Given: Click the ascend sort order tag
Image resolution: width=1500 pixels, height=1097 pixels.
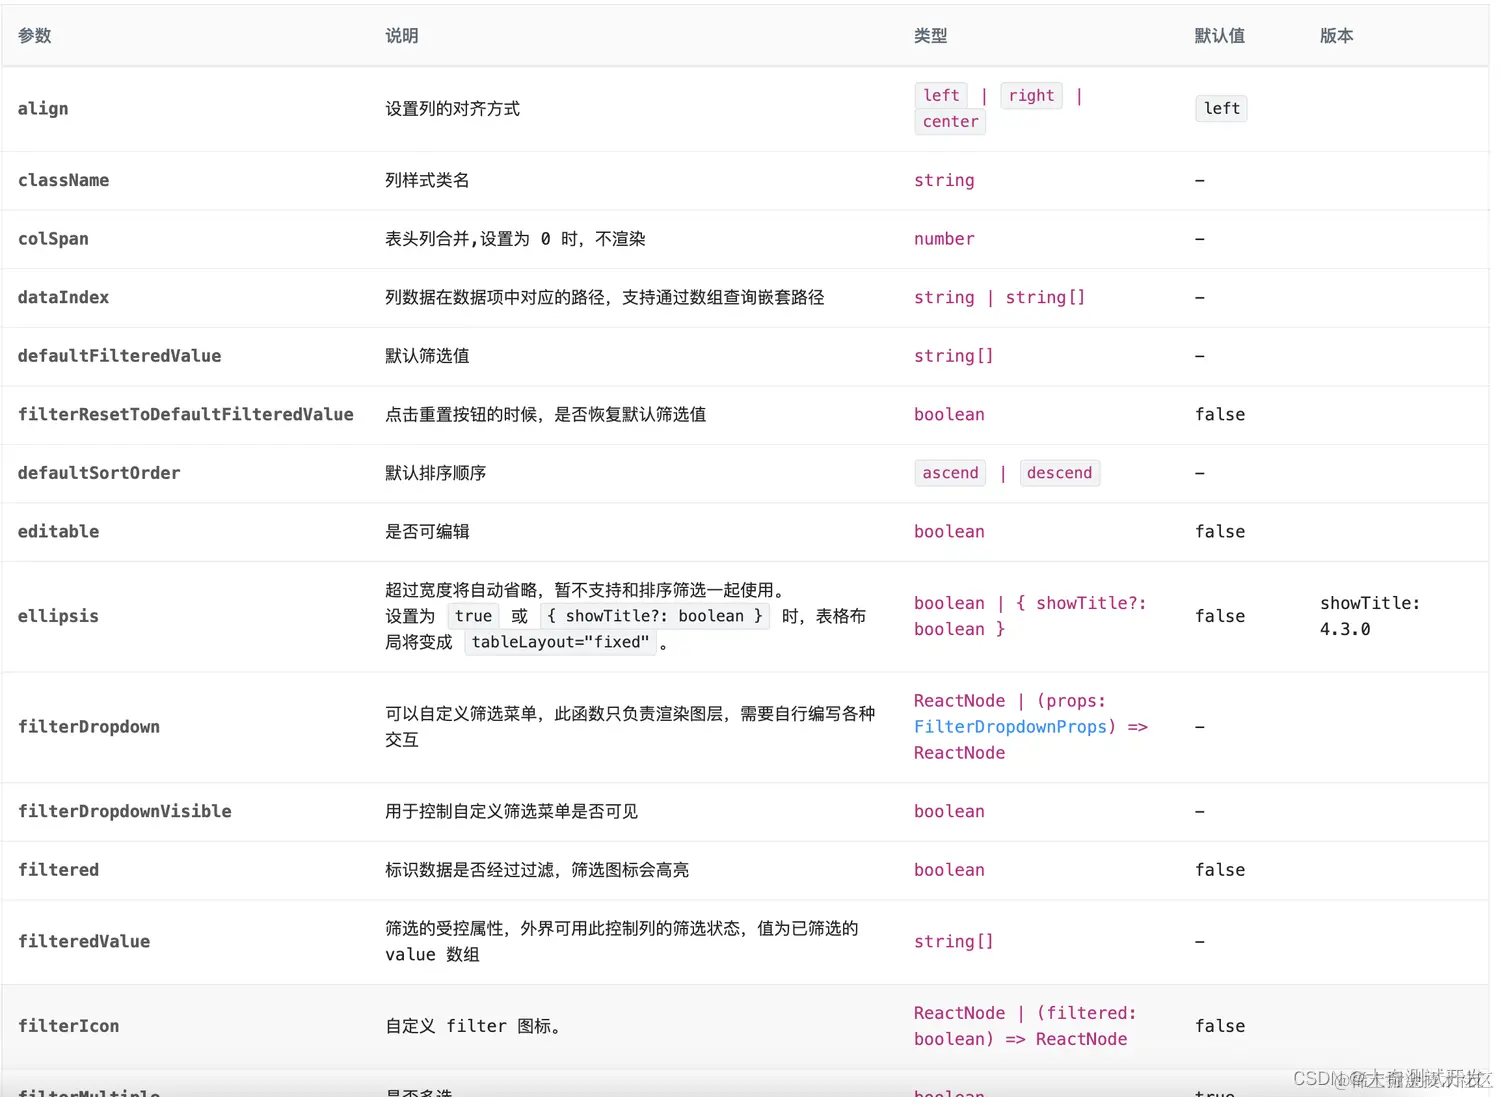Looking at the screenshot, I should pyautogui.click(x=949, y=472).
